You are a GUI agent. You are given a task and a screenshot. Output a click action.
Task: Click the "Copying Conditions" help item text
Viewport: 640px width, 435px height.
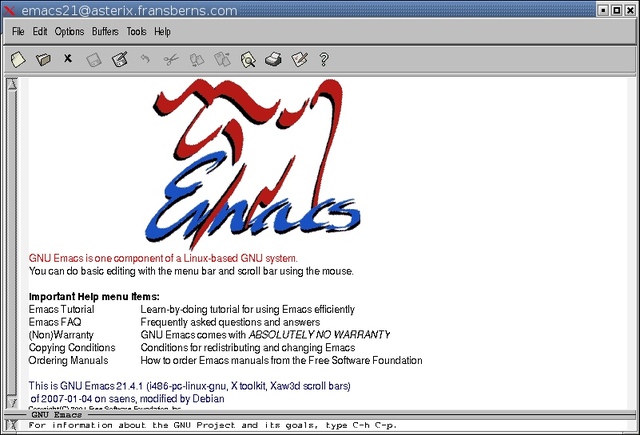coord(72,348)
